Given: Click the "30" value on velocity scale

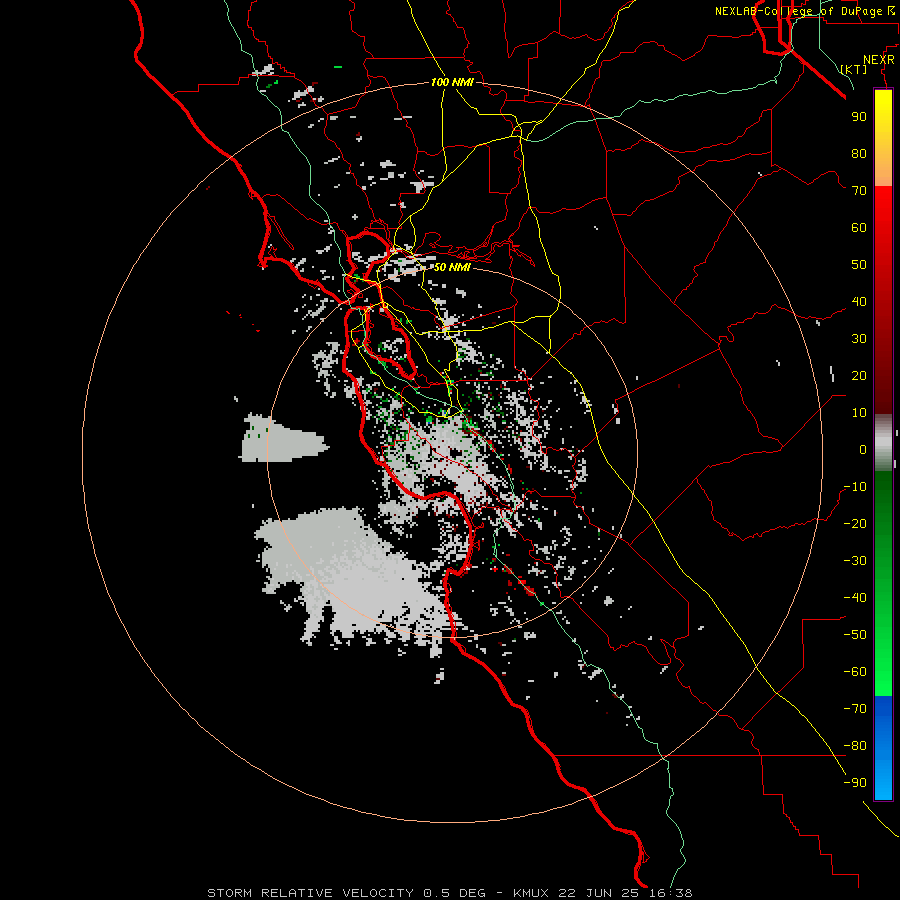Looking at the screenshot, I should [859, 339].
